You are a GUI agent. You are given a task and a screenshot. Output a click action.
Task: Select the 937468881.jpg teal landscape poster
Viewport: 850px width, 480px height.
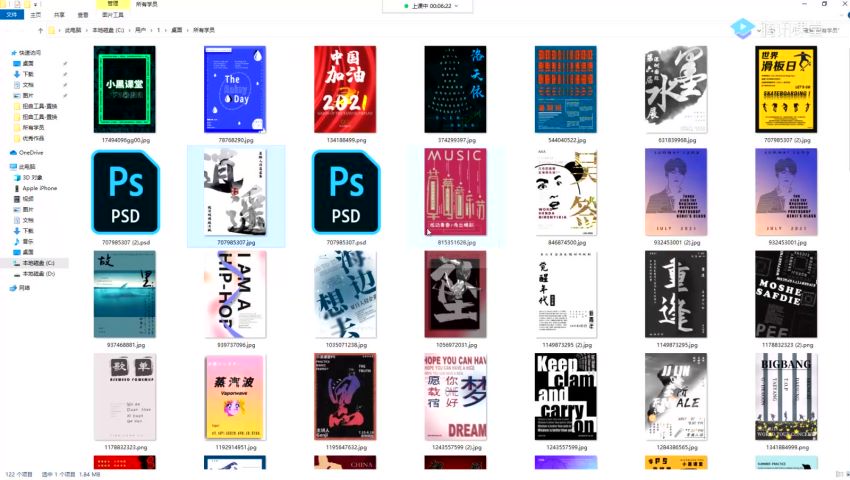[x=125, y=295]
